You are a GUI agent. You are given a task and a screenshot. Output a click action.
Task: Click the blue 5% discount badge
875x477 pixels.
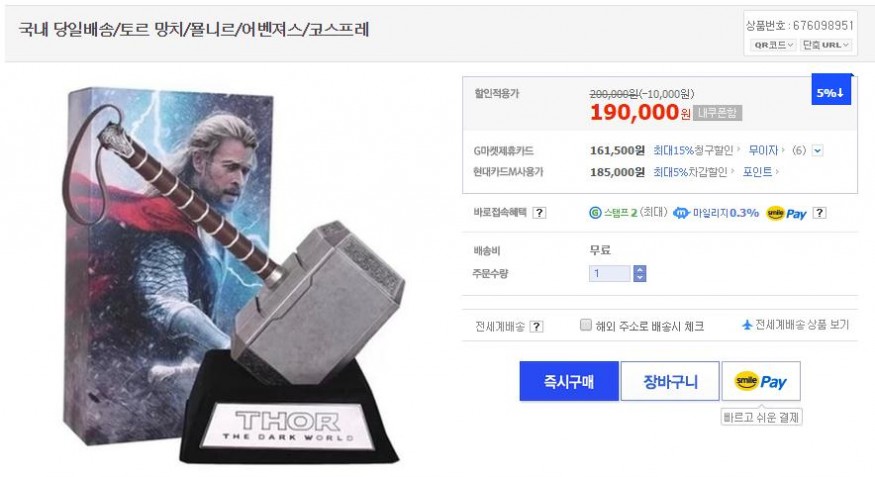click(831, 90)
